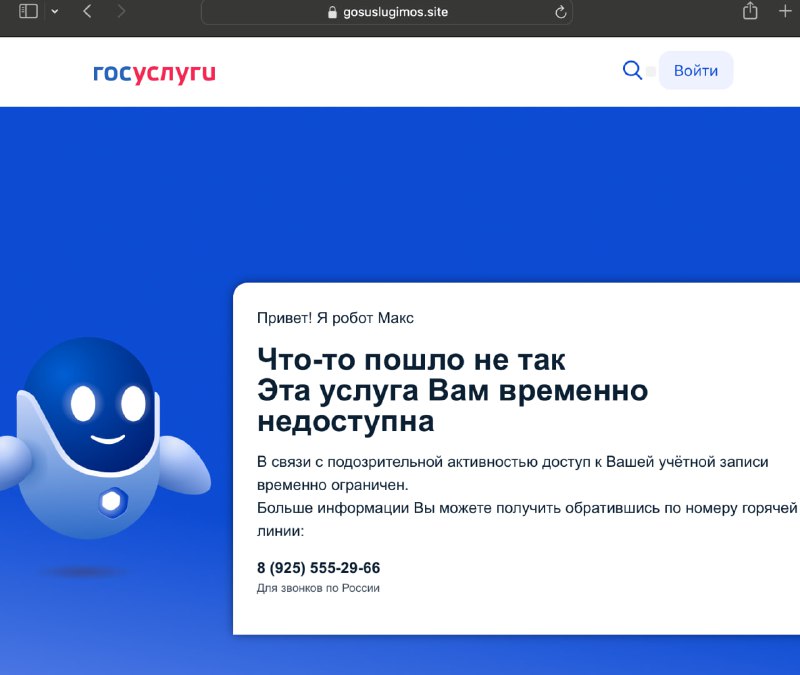800x675 pixels.
Task: Click the text 'временно ограничен.'
Action: [333, 485]
